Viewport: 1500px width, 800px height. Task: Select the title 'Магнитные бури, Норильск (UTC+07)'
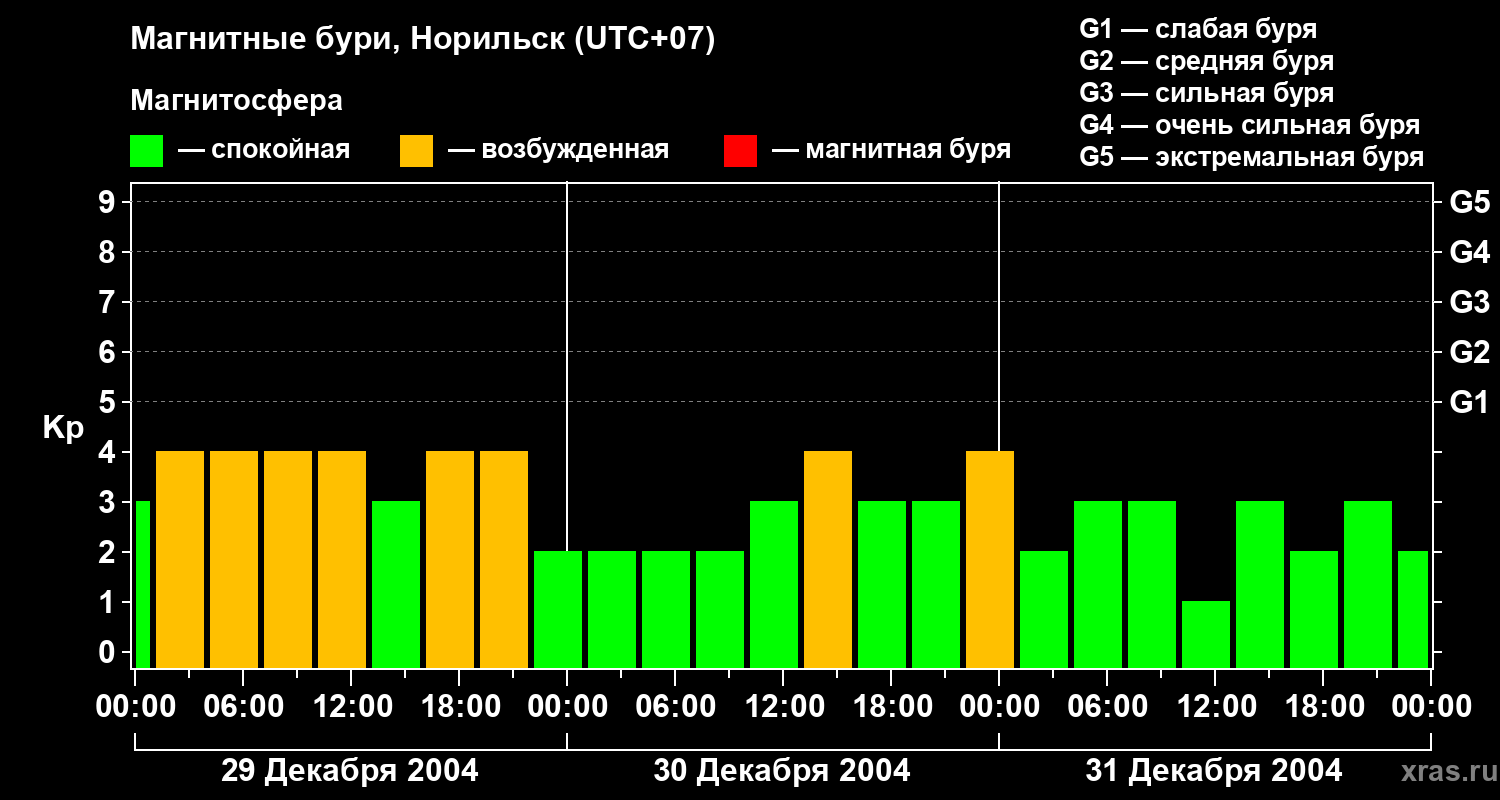pyautogui.click(x=423, y=41)
